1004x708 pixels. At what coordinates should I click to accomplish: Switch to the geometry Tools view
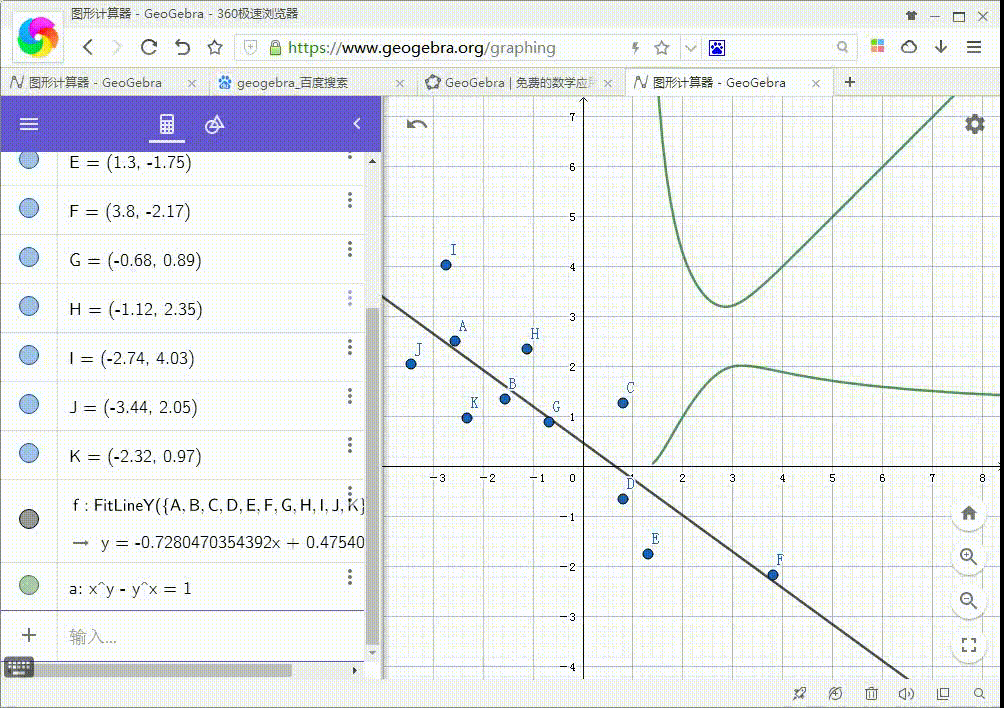[215, 124]
